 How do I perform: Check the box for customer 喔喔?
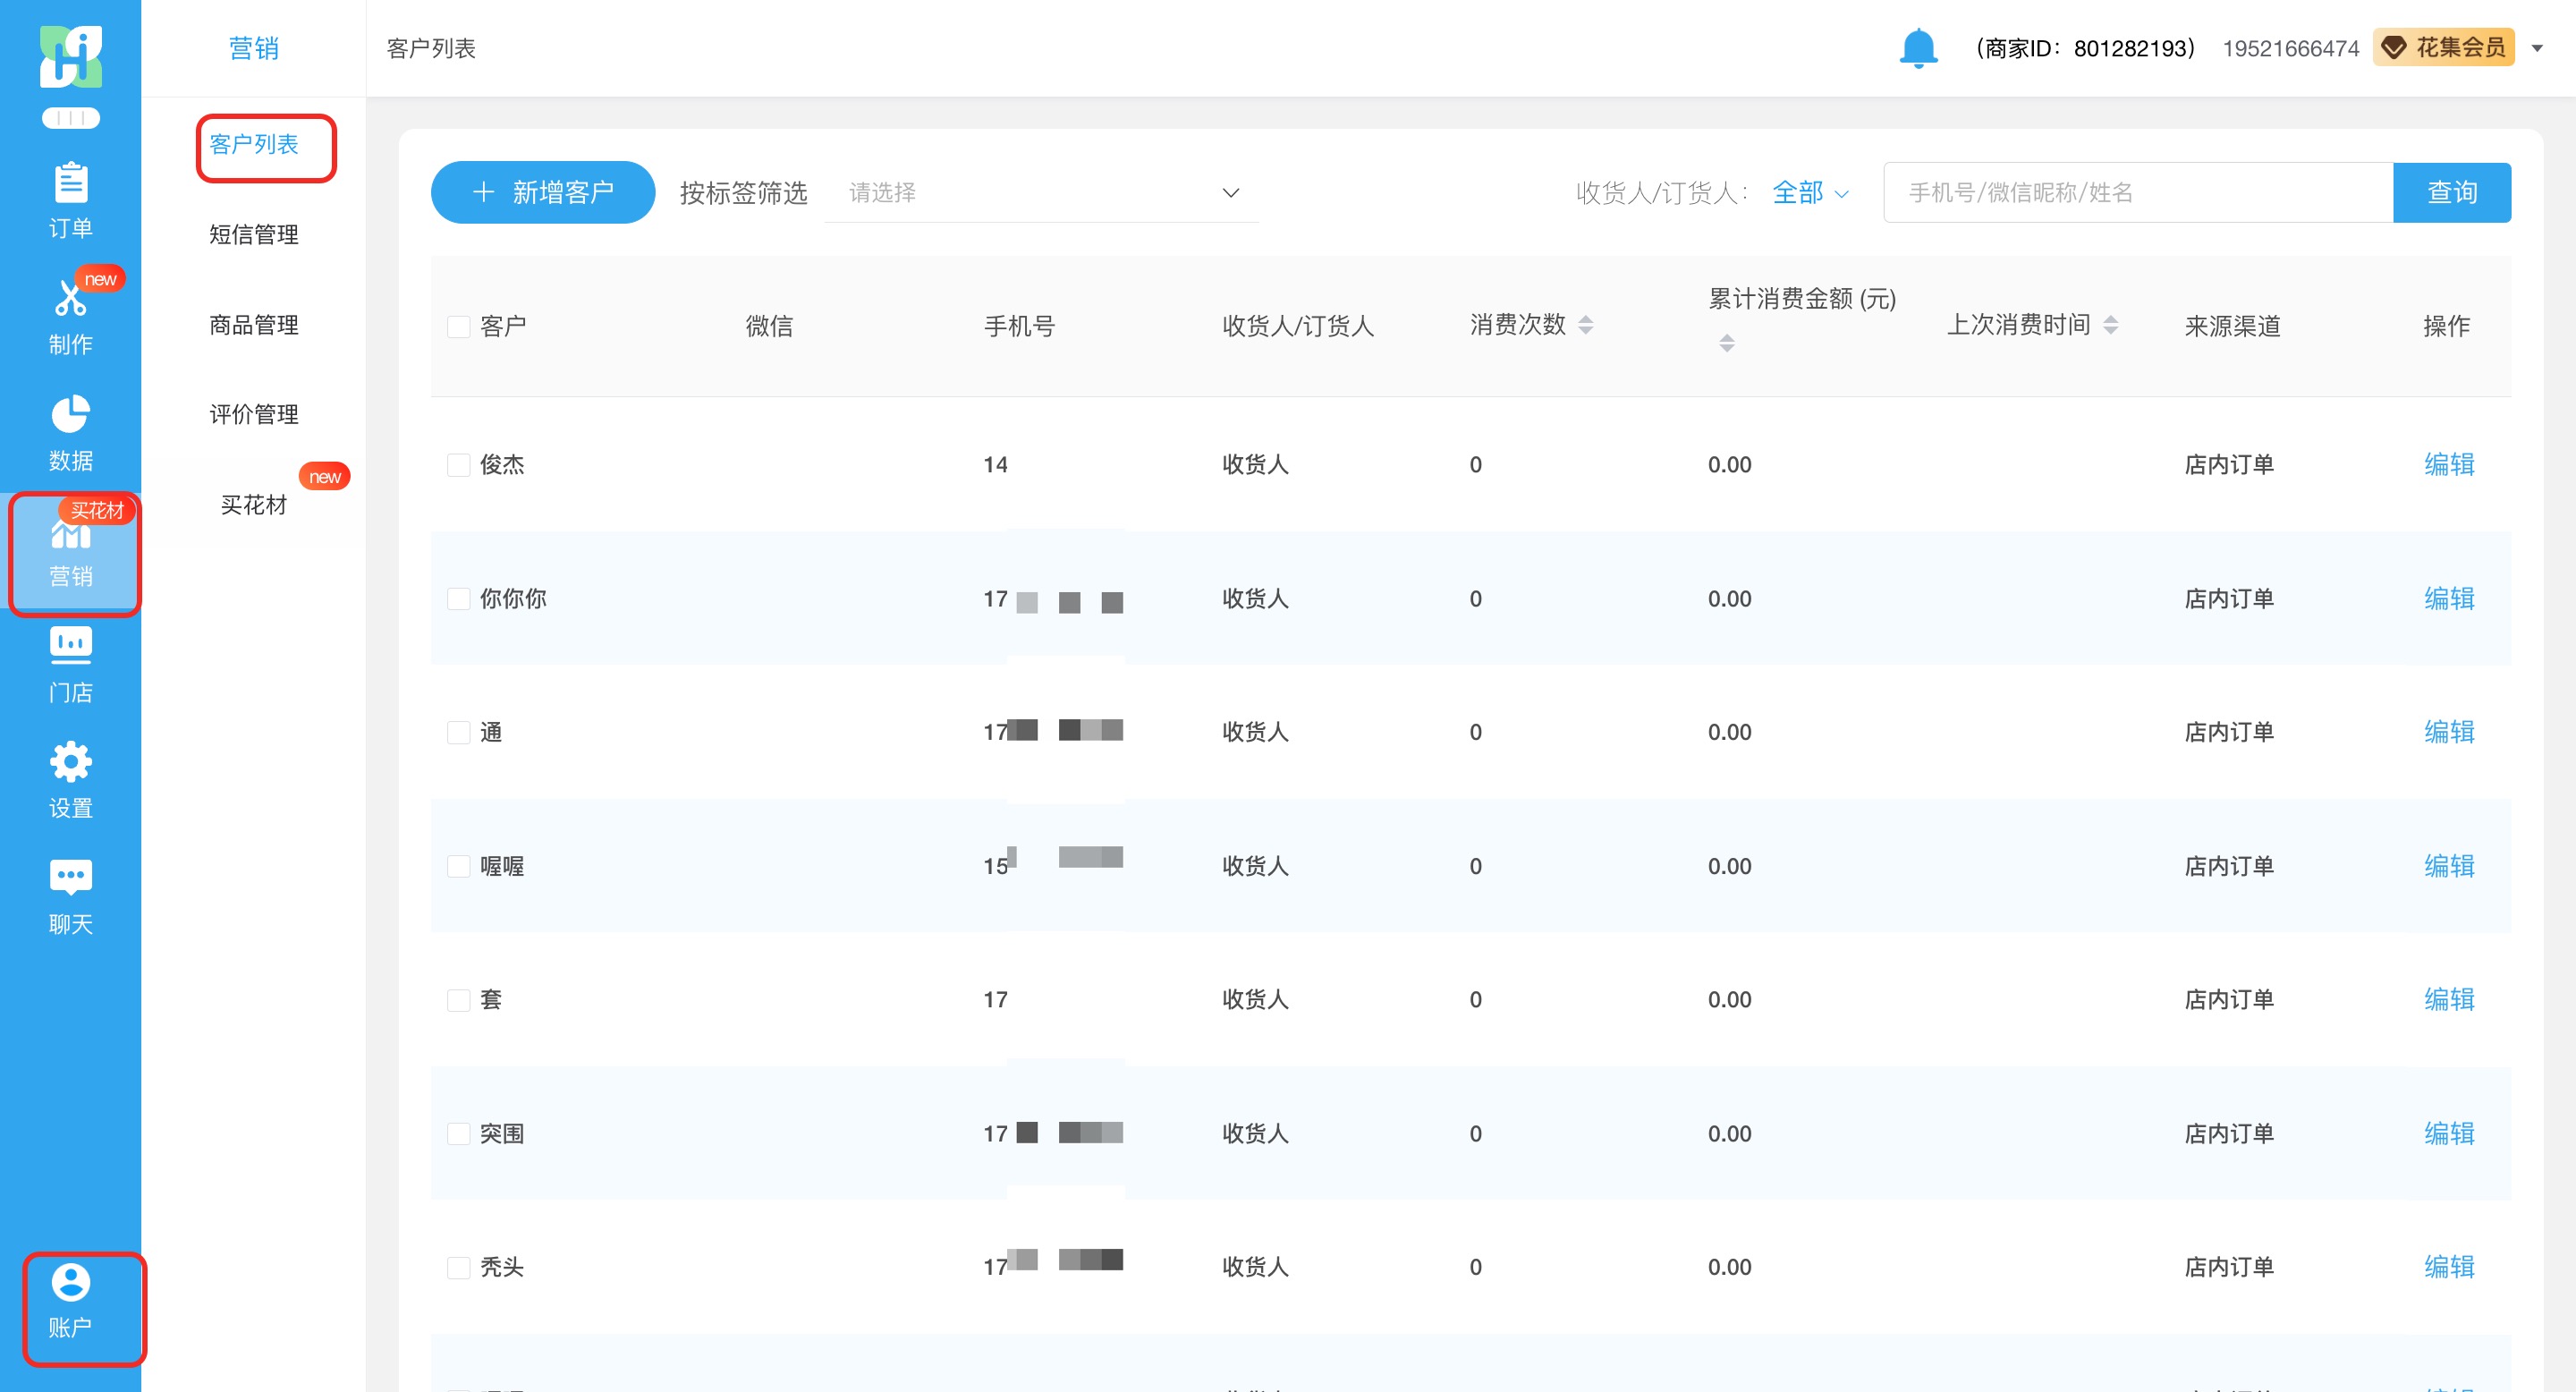click(458, 866)
